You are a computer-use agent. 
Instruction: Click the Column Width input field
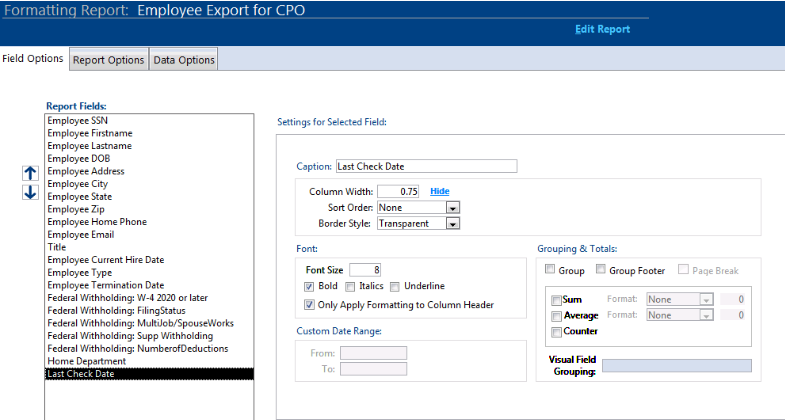399,191
